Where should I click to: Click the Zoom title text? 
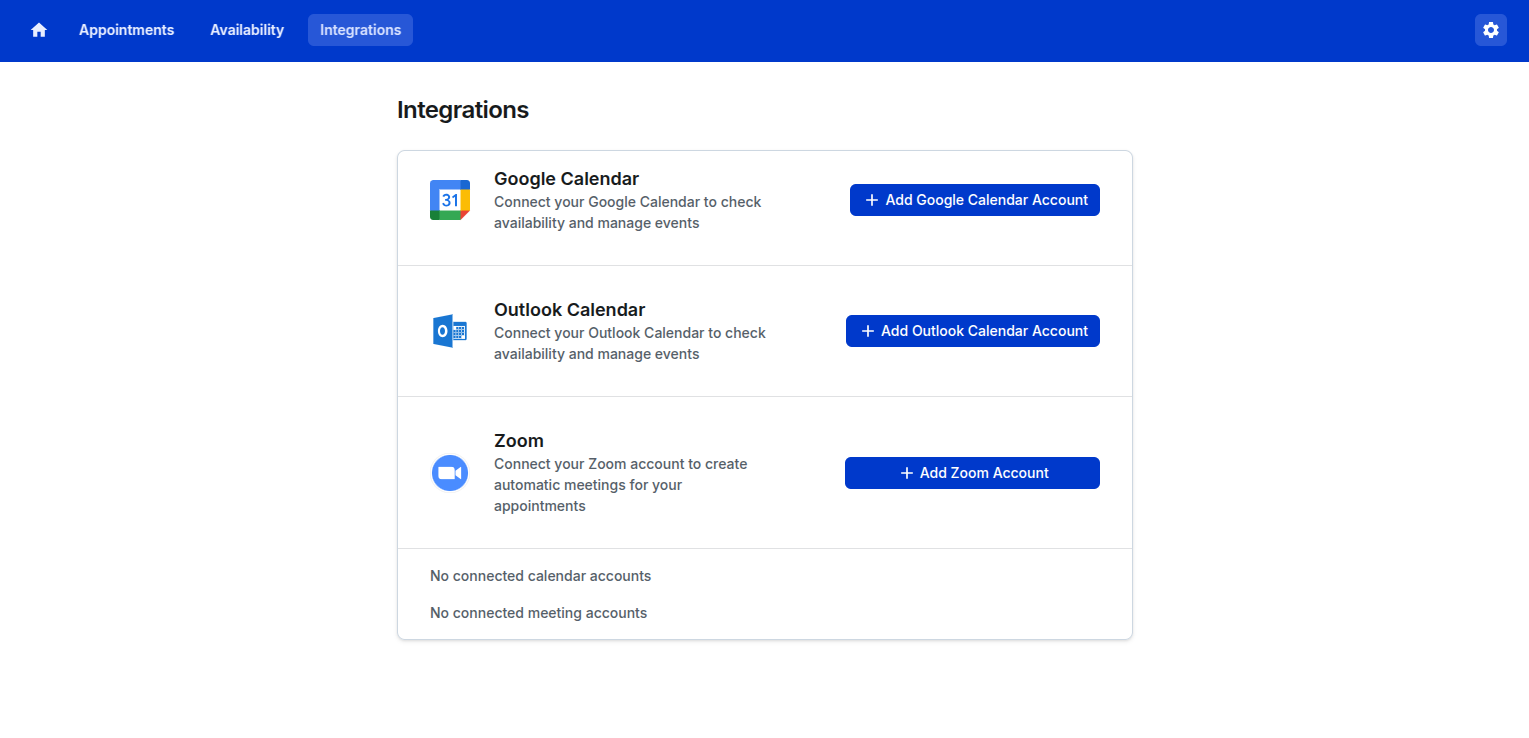(519, 441)
